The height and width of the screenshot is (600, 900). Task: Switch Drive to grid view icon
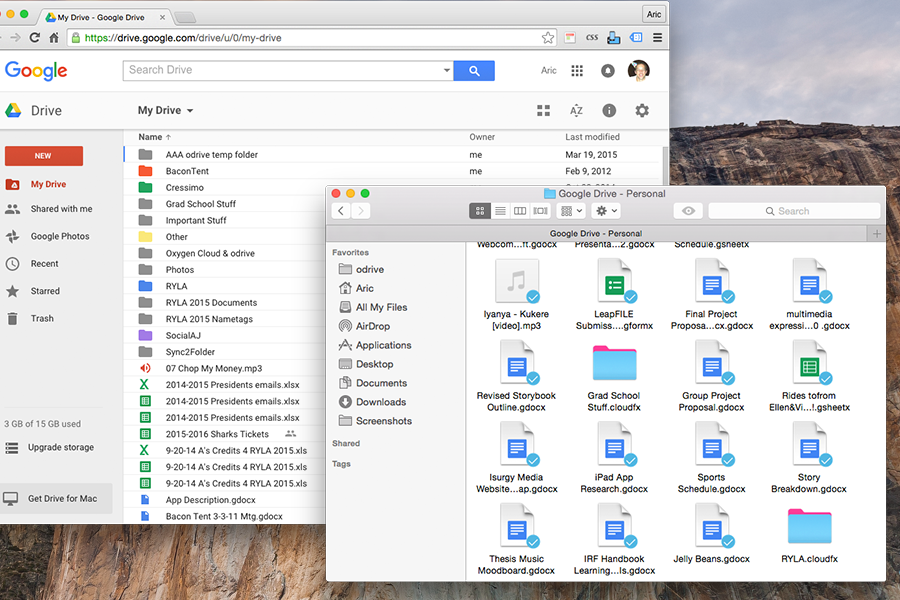tap(543, 110)
